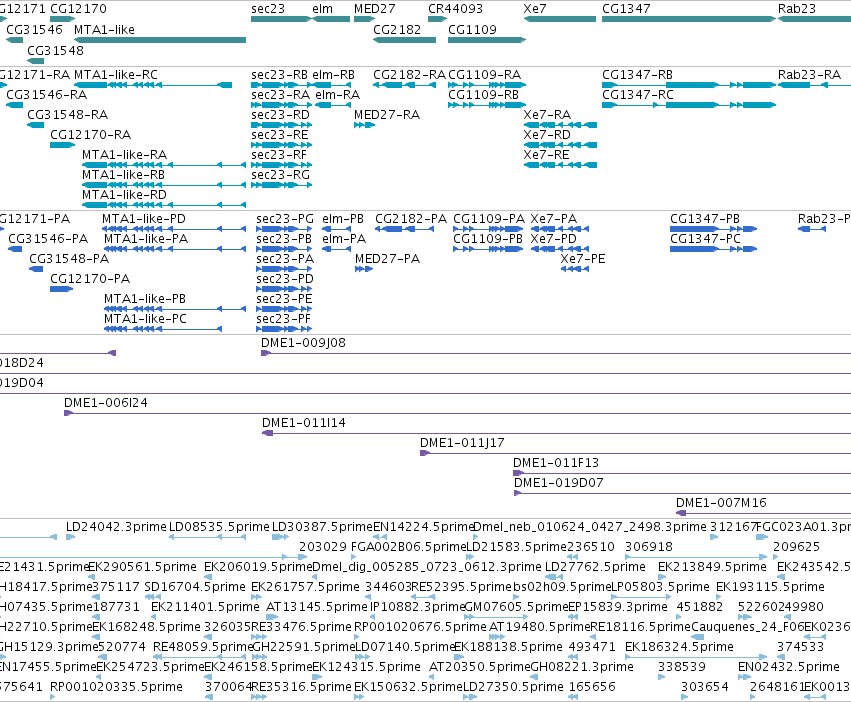The height and width of the screenshot is (702, 851).
Task: Select protein CG1347-PC
Action: coord(713,249)
